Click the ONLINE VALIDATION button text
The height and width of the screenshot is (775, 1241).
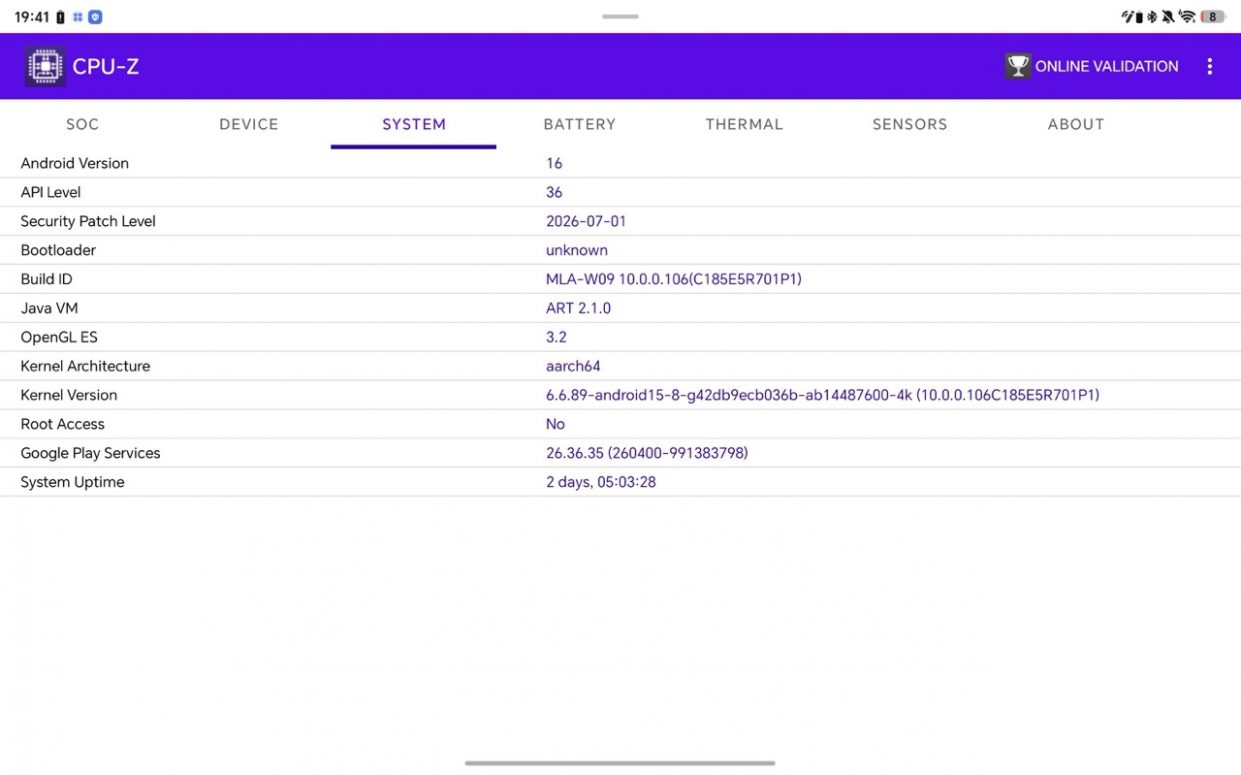pyautogui.click(x=1107, y=66)
